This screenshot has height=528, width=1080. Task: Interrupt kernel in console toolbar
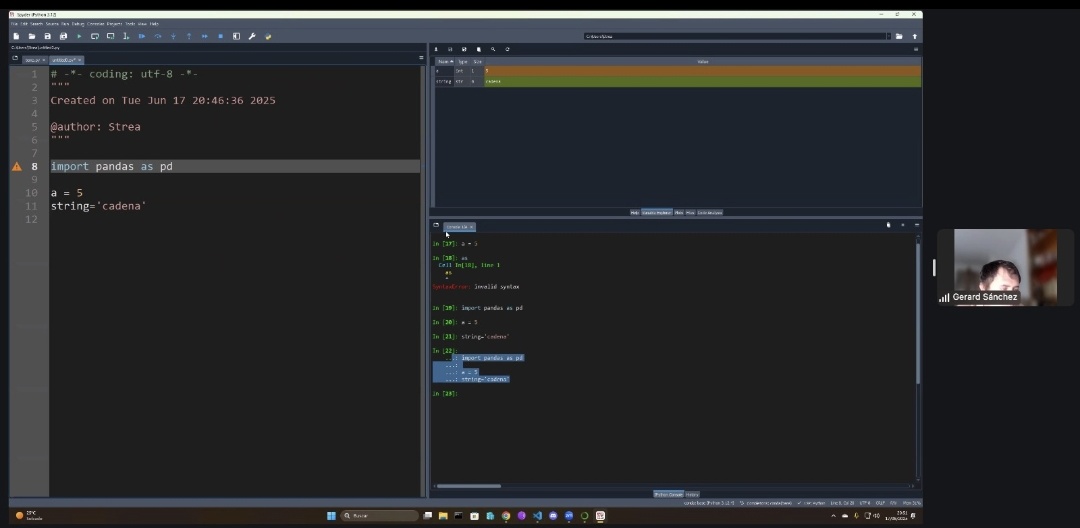point(903,225)
